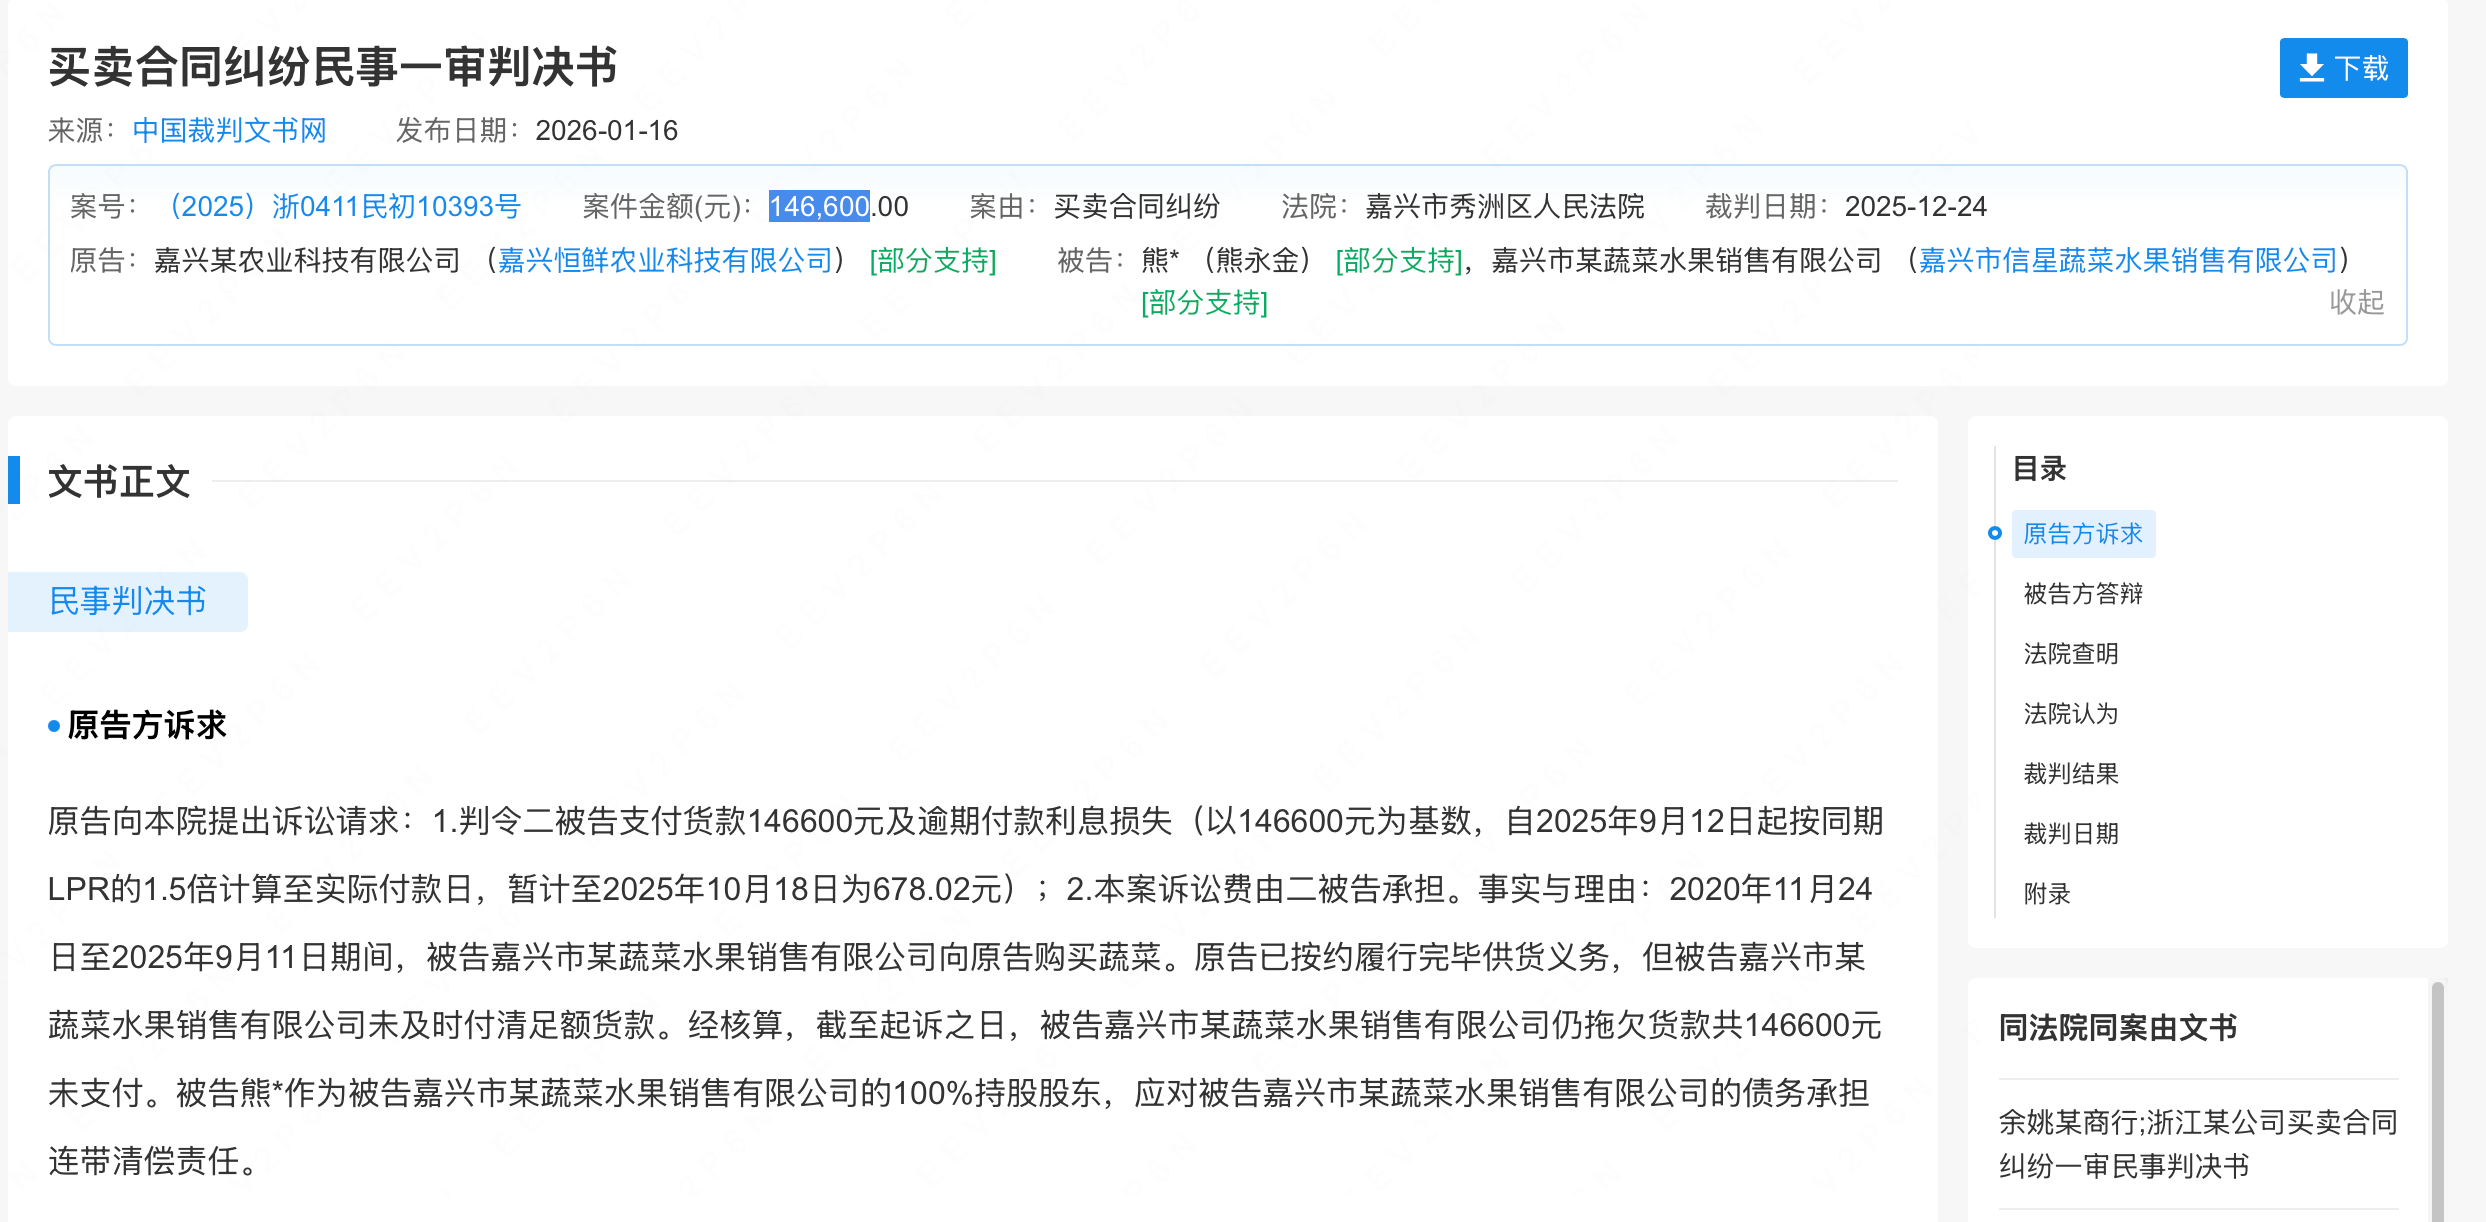Open 嘉兴市信星蔬菜水果销售有限公司 company link

point(2127,261)
